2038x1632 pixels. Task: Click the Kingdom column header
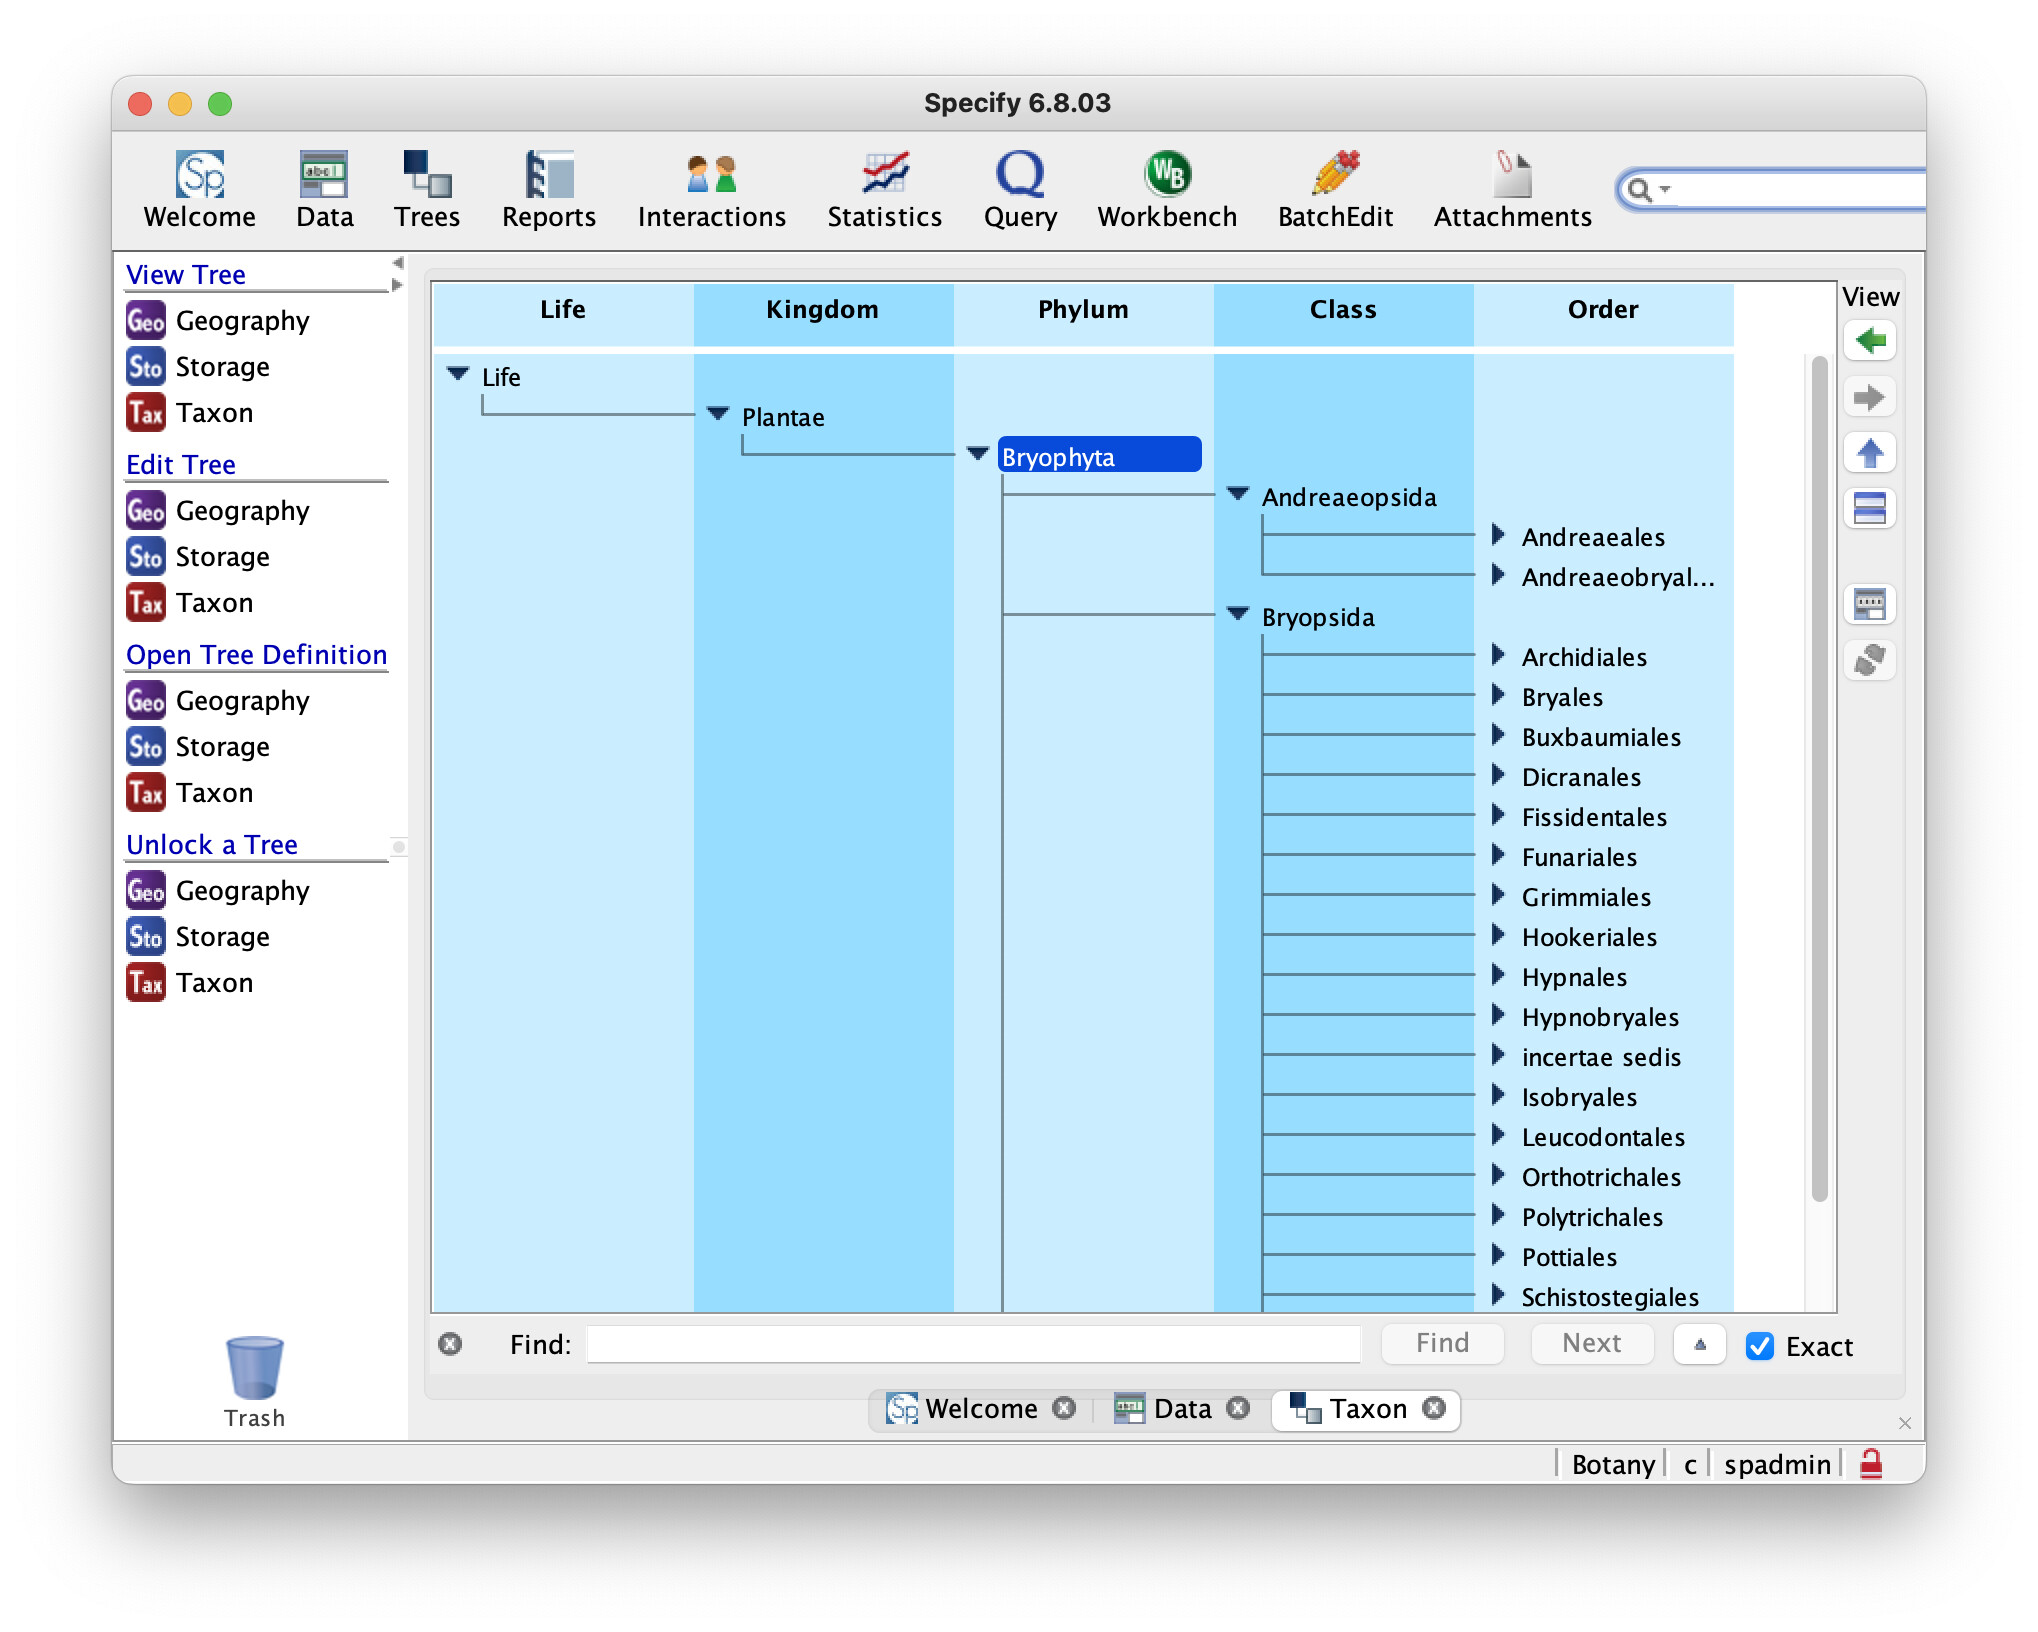[x=823, y=310]
